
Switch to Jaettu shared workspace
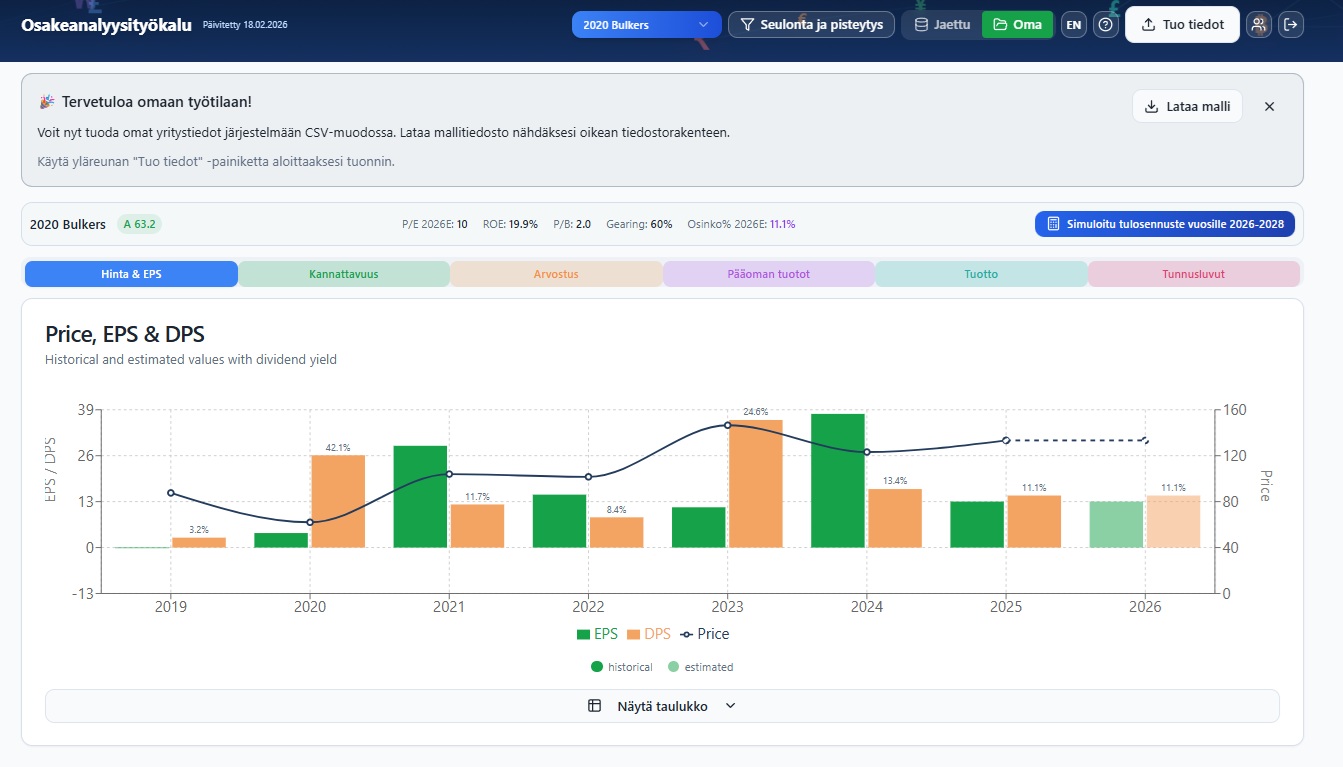[942, 25]
